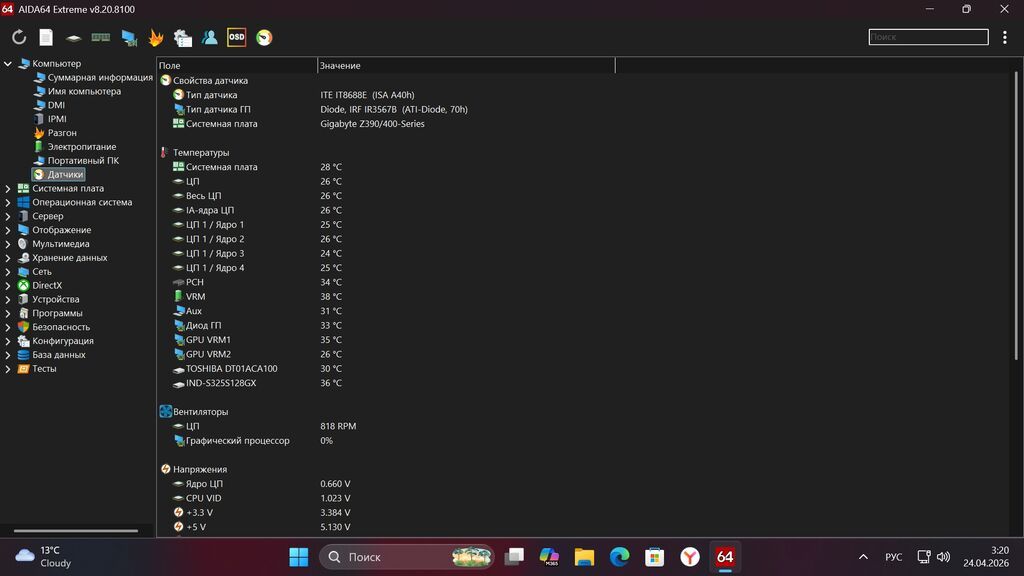Screen dimensions: 1024x576
Task: Open the Windows Start menu
Action: [298, 557]
